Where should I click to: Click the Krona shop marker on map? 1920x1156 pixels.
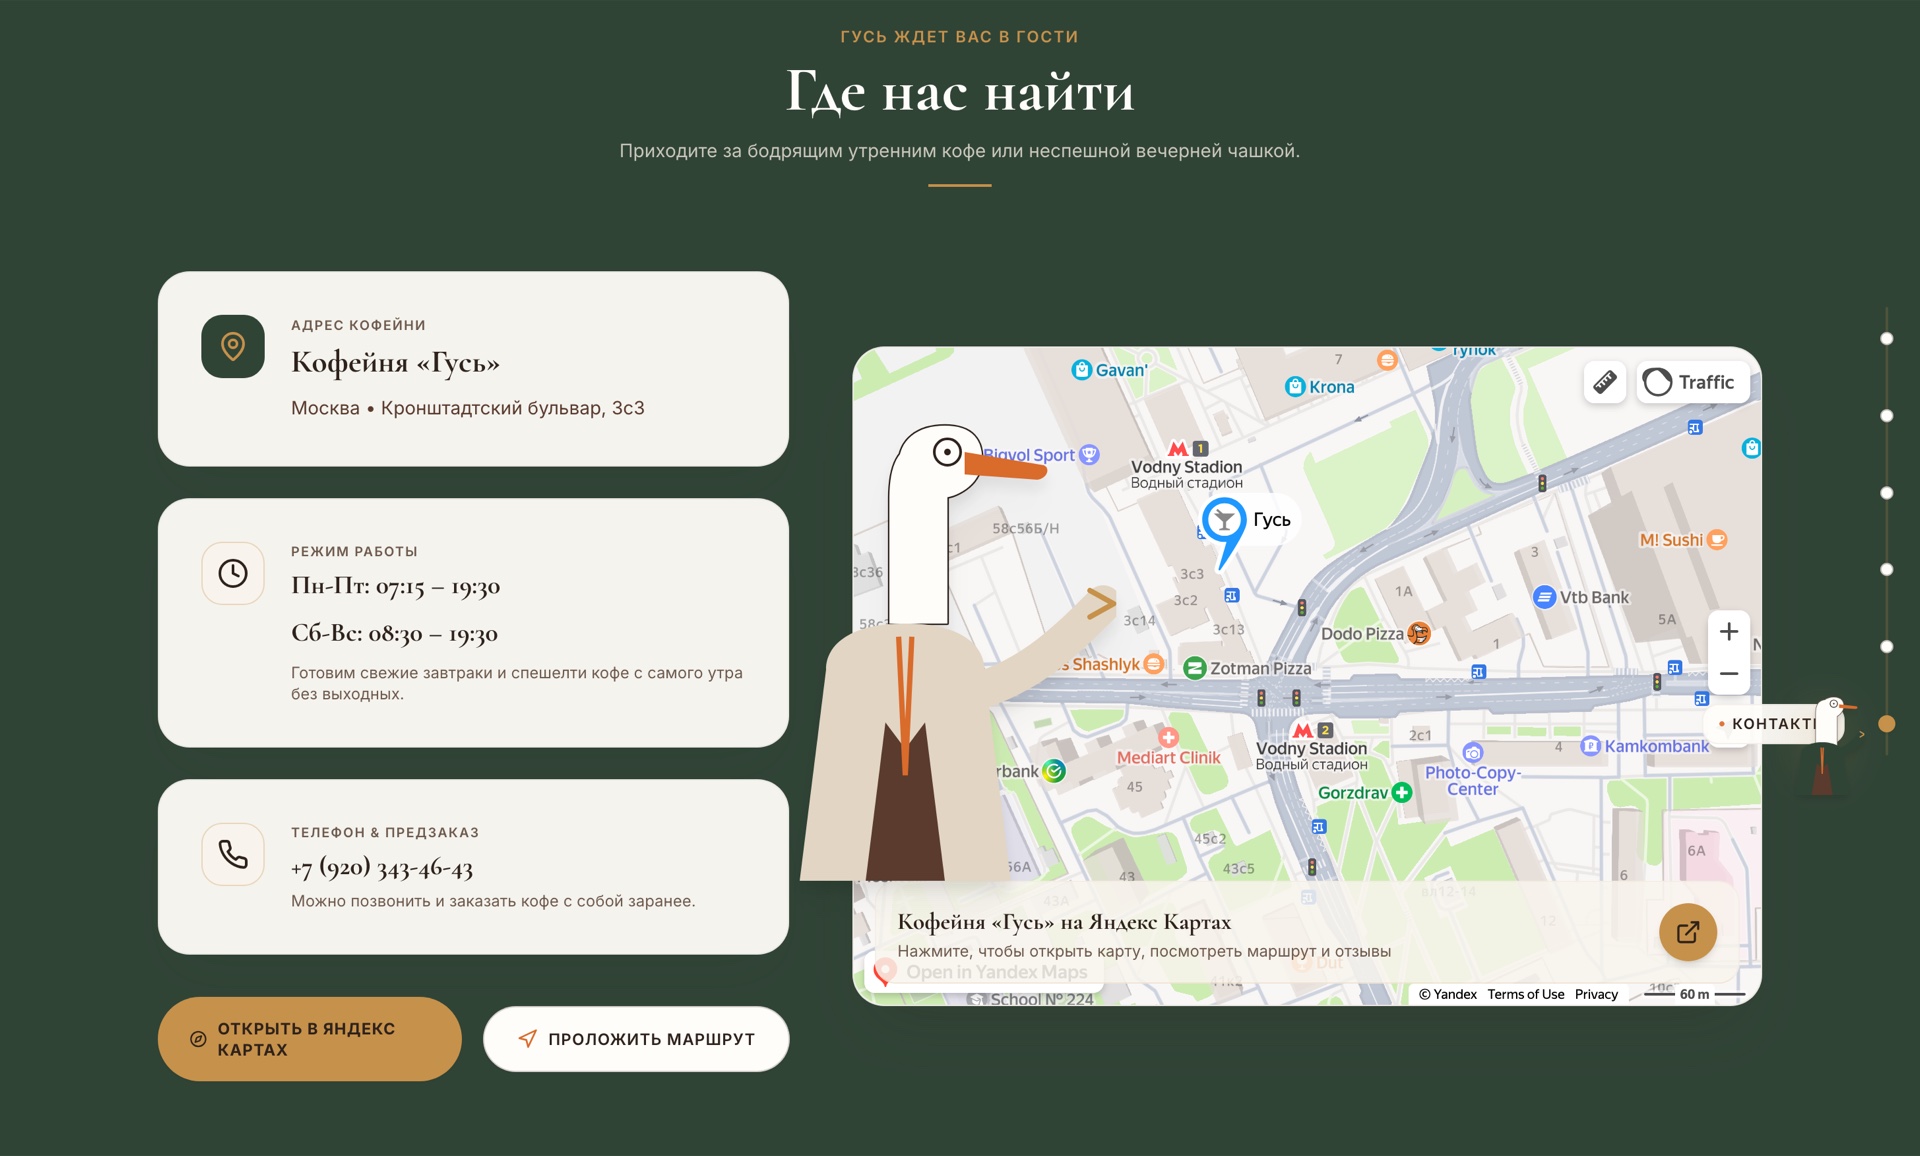(x=1295, y=387)
